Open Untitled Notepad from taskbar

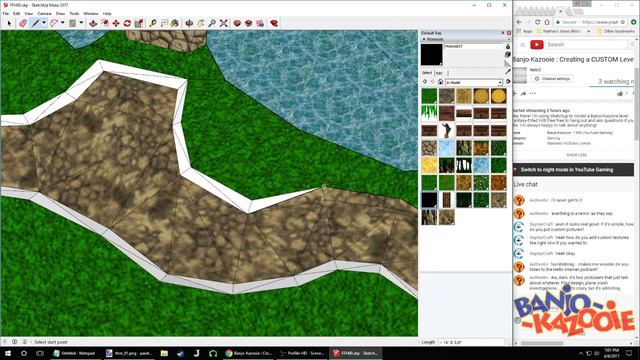coord(75,353)
